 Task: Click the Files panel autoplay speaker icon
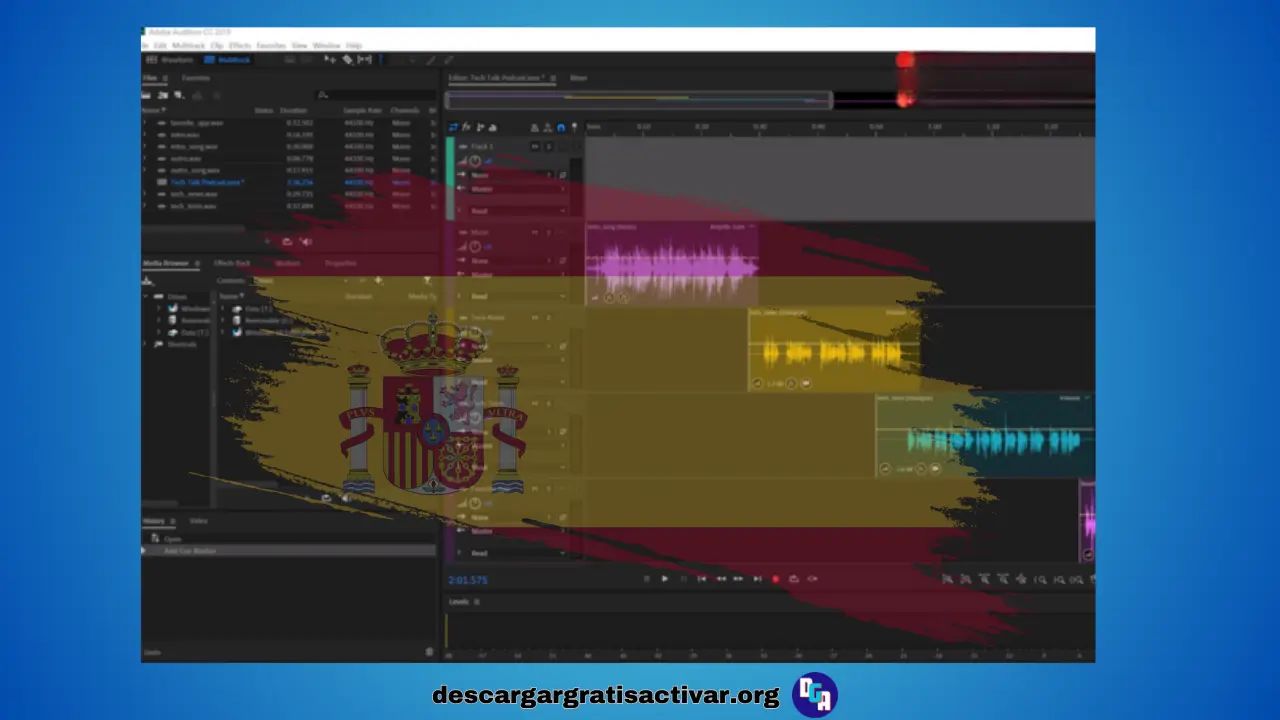coord(306,241)
